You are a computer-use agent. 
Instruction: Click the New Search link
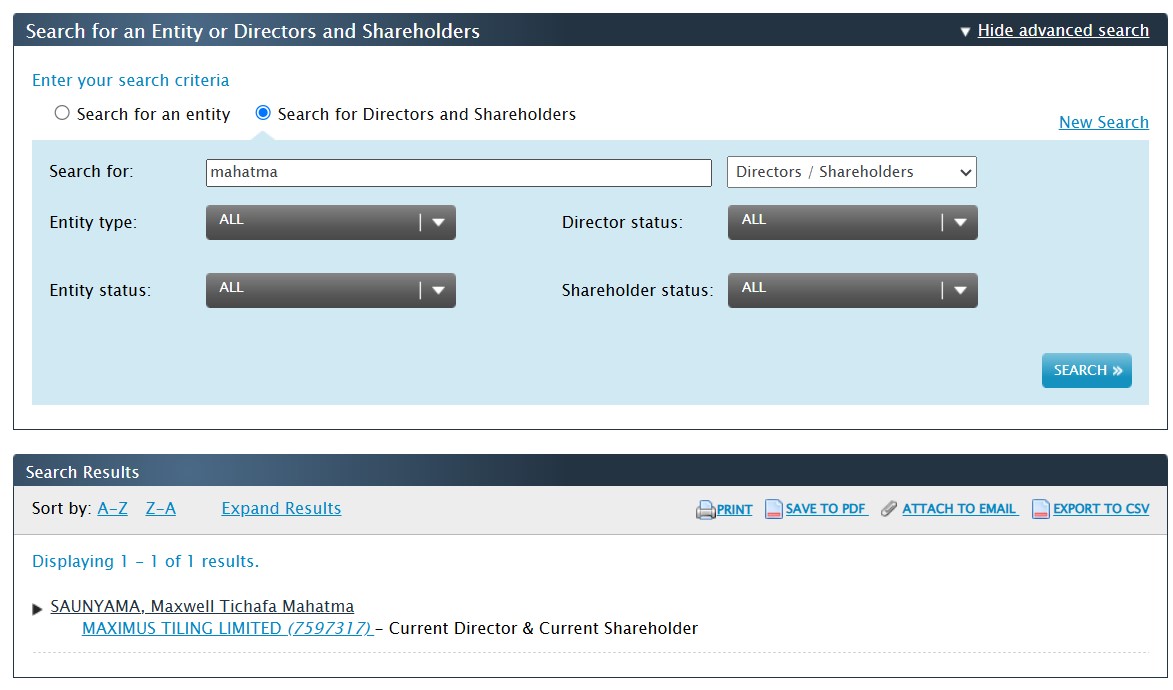click(x=1103, y=122)
